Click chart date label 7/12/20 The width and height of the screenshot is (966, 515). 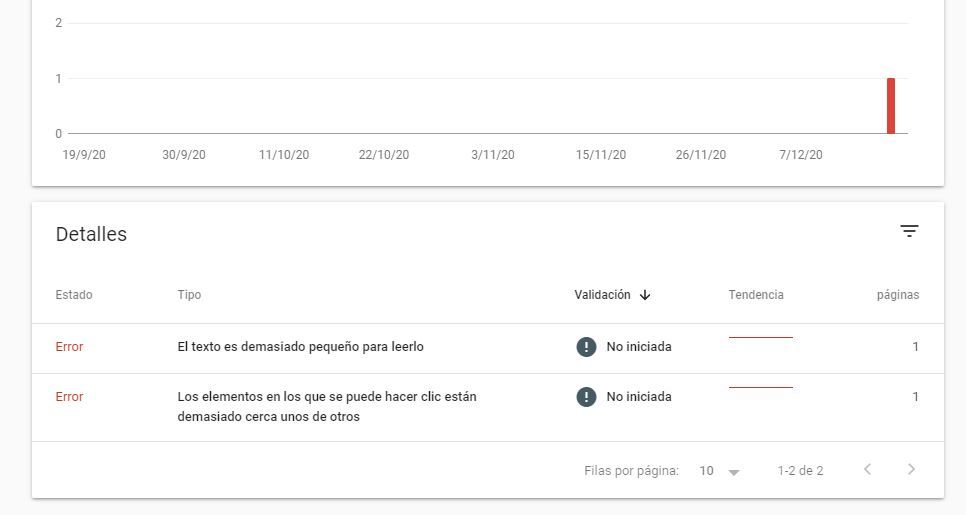pyautogui.click(x=801, y=155)
